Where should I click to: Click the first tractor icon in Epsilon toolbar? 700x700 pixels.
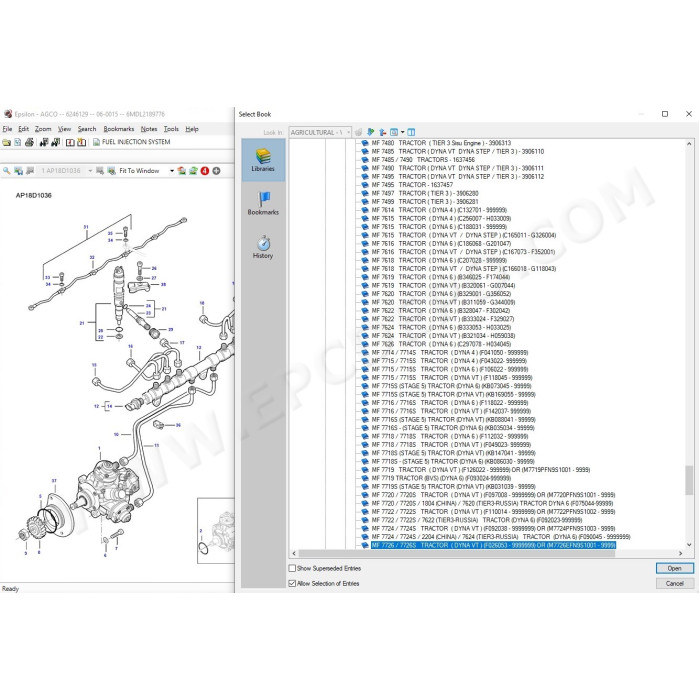coord(44,142)
